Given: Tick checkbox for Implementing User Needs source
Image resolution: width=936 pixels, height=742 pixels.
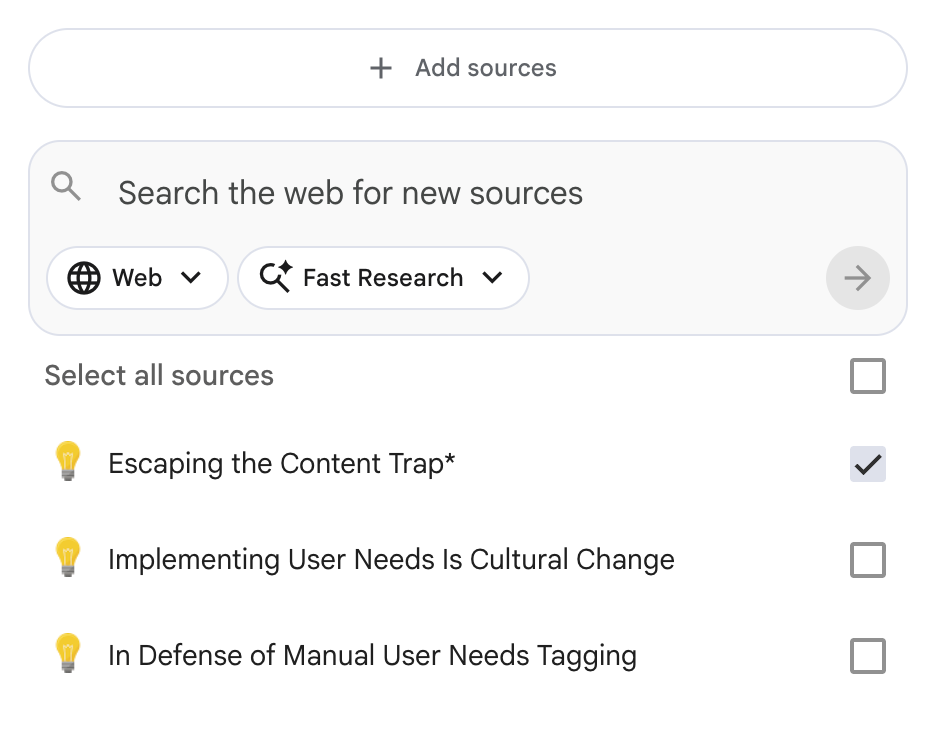Looking at the screenshot, I should click(x=867, y=560).
